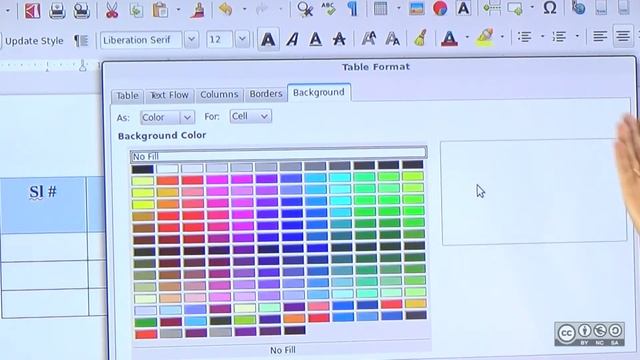Viewport: 640px width, 360px height.
Task: Switch to the Columns tab
Action: tap(219, 94)
